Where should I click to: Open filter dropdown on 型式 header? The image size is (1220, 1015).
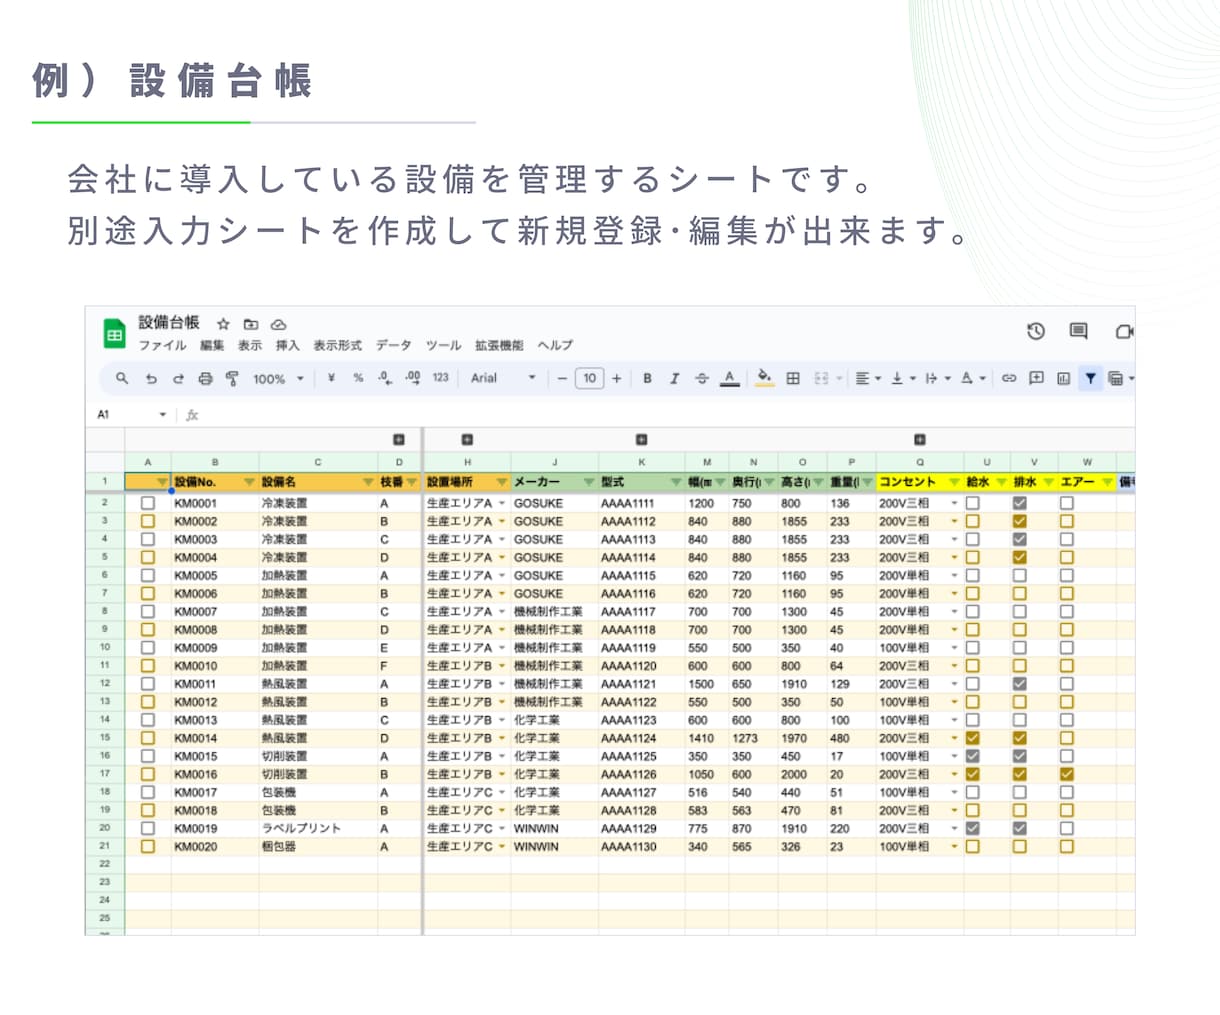click(x=676, y=482)
